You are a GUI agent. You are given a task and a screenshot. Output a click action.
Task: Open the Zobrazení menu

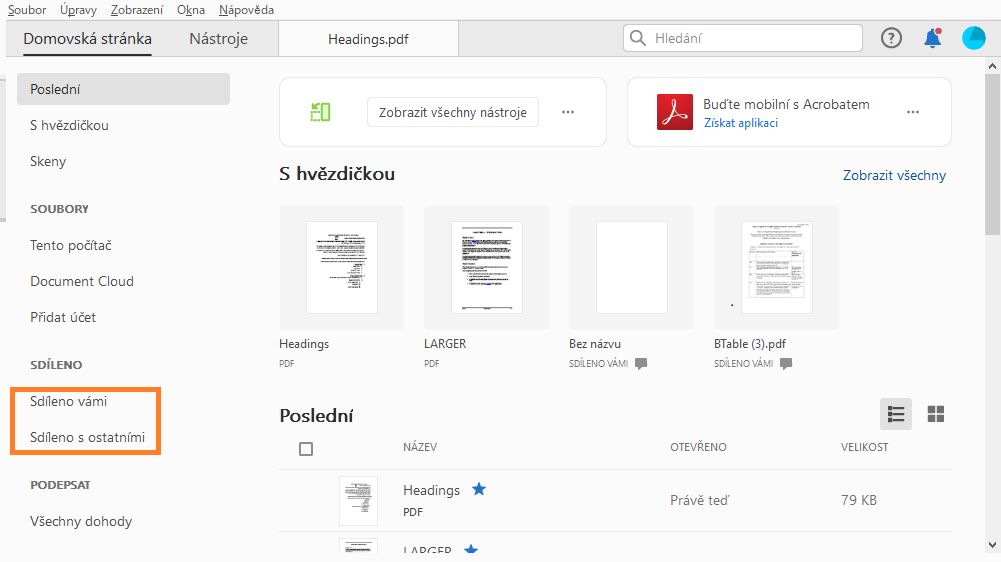137,10
